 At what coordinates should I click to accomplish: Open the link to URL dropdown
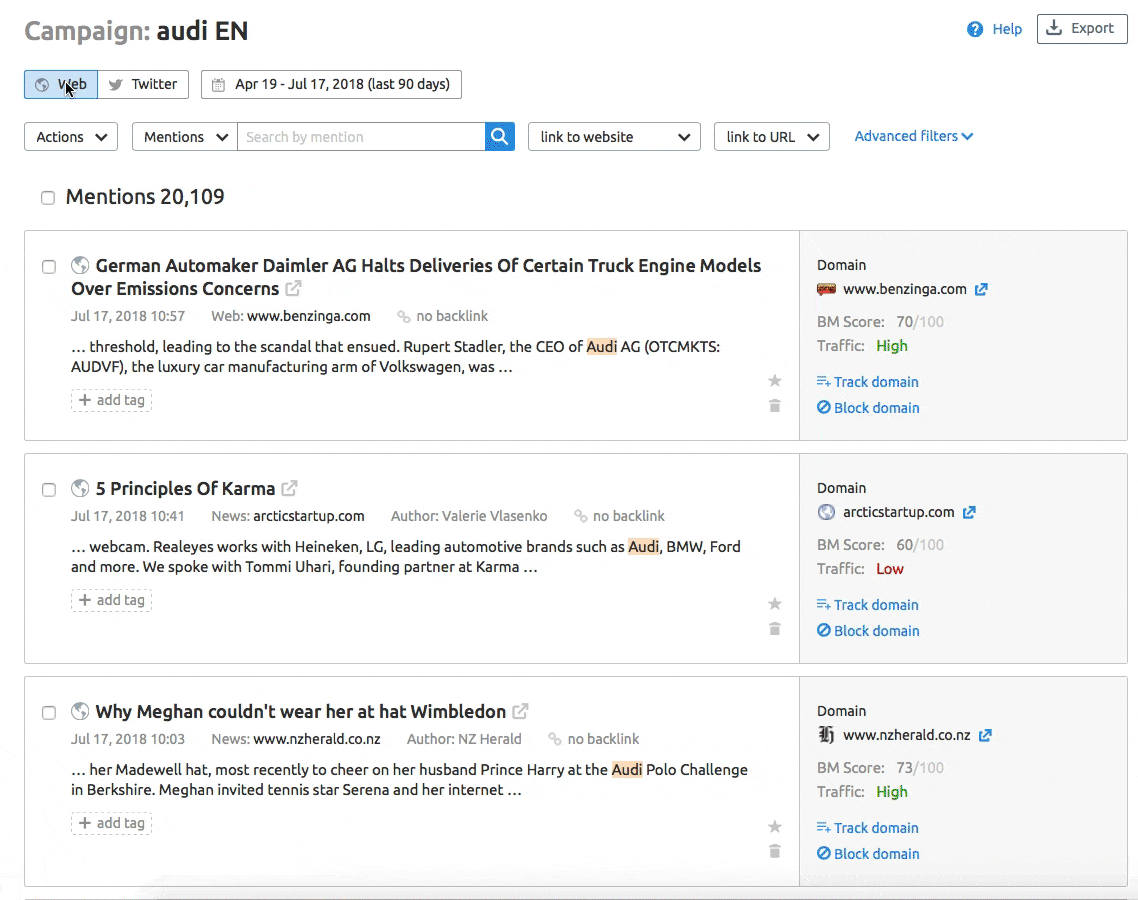click(x=771, y=136)
